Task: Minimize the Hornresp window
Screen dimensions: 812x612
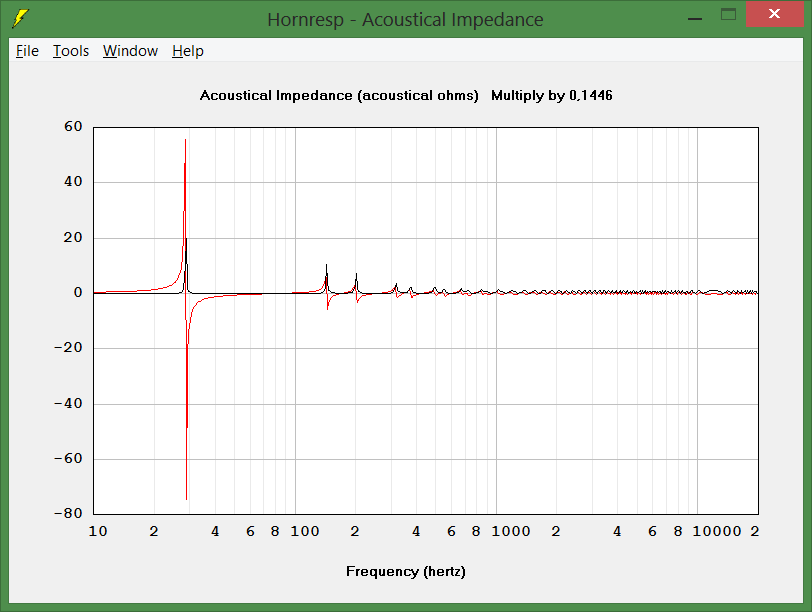Action: (x=695, y=19)
